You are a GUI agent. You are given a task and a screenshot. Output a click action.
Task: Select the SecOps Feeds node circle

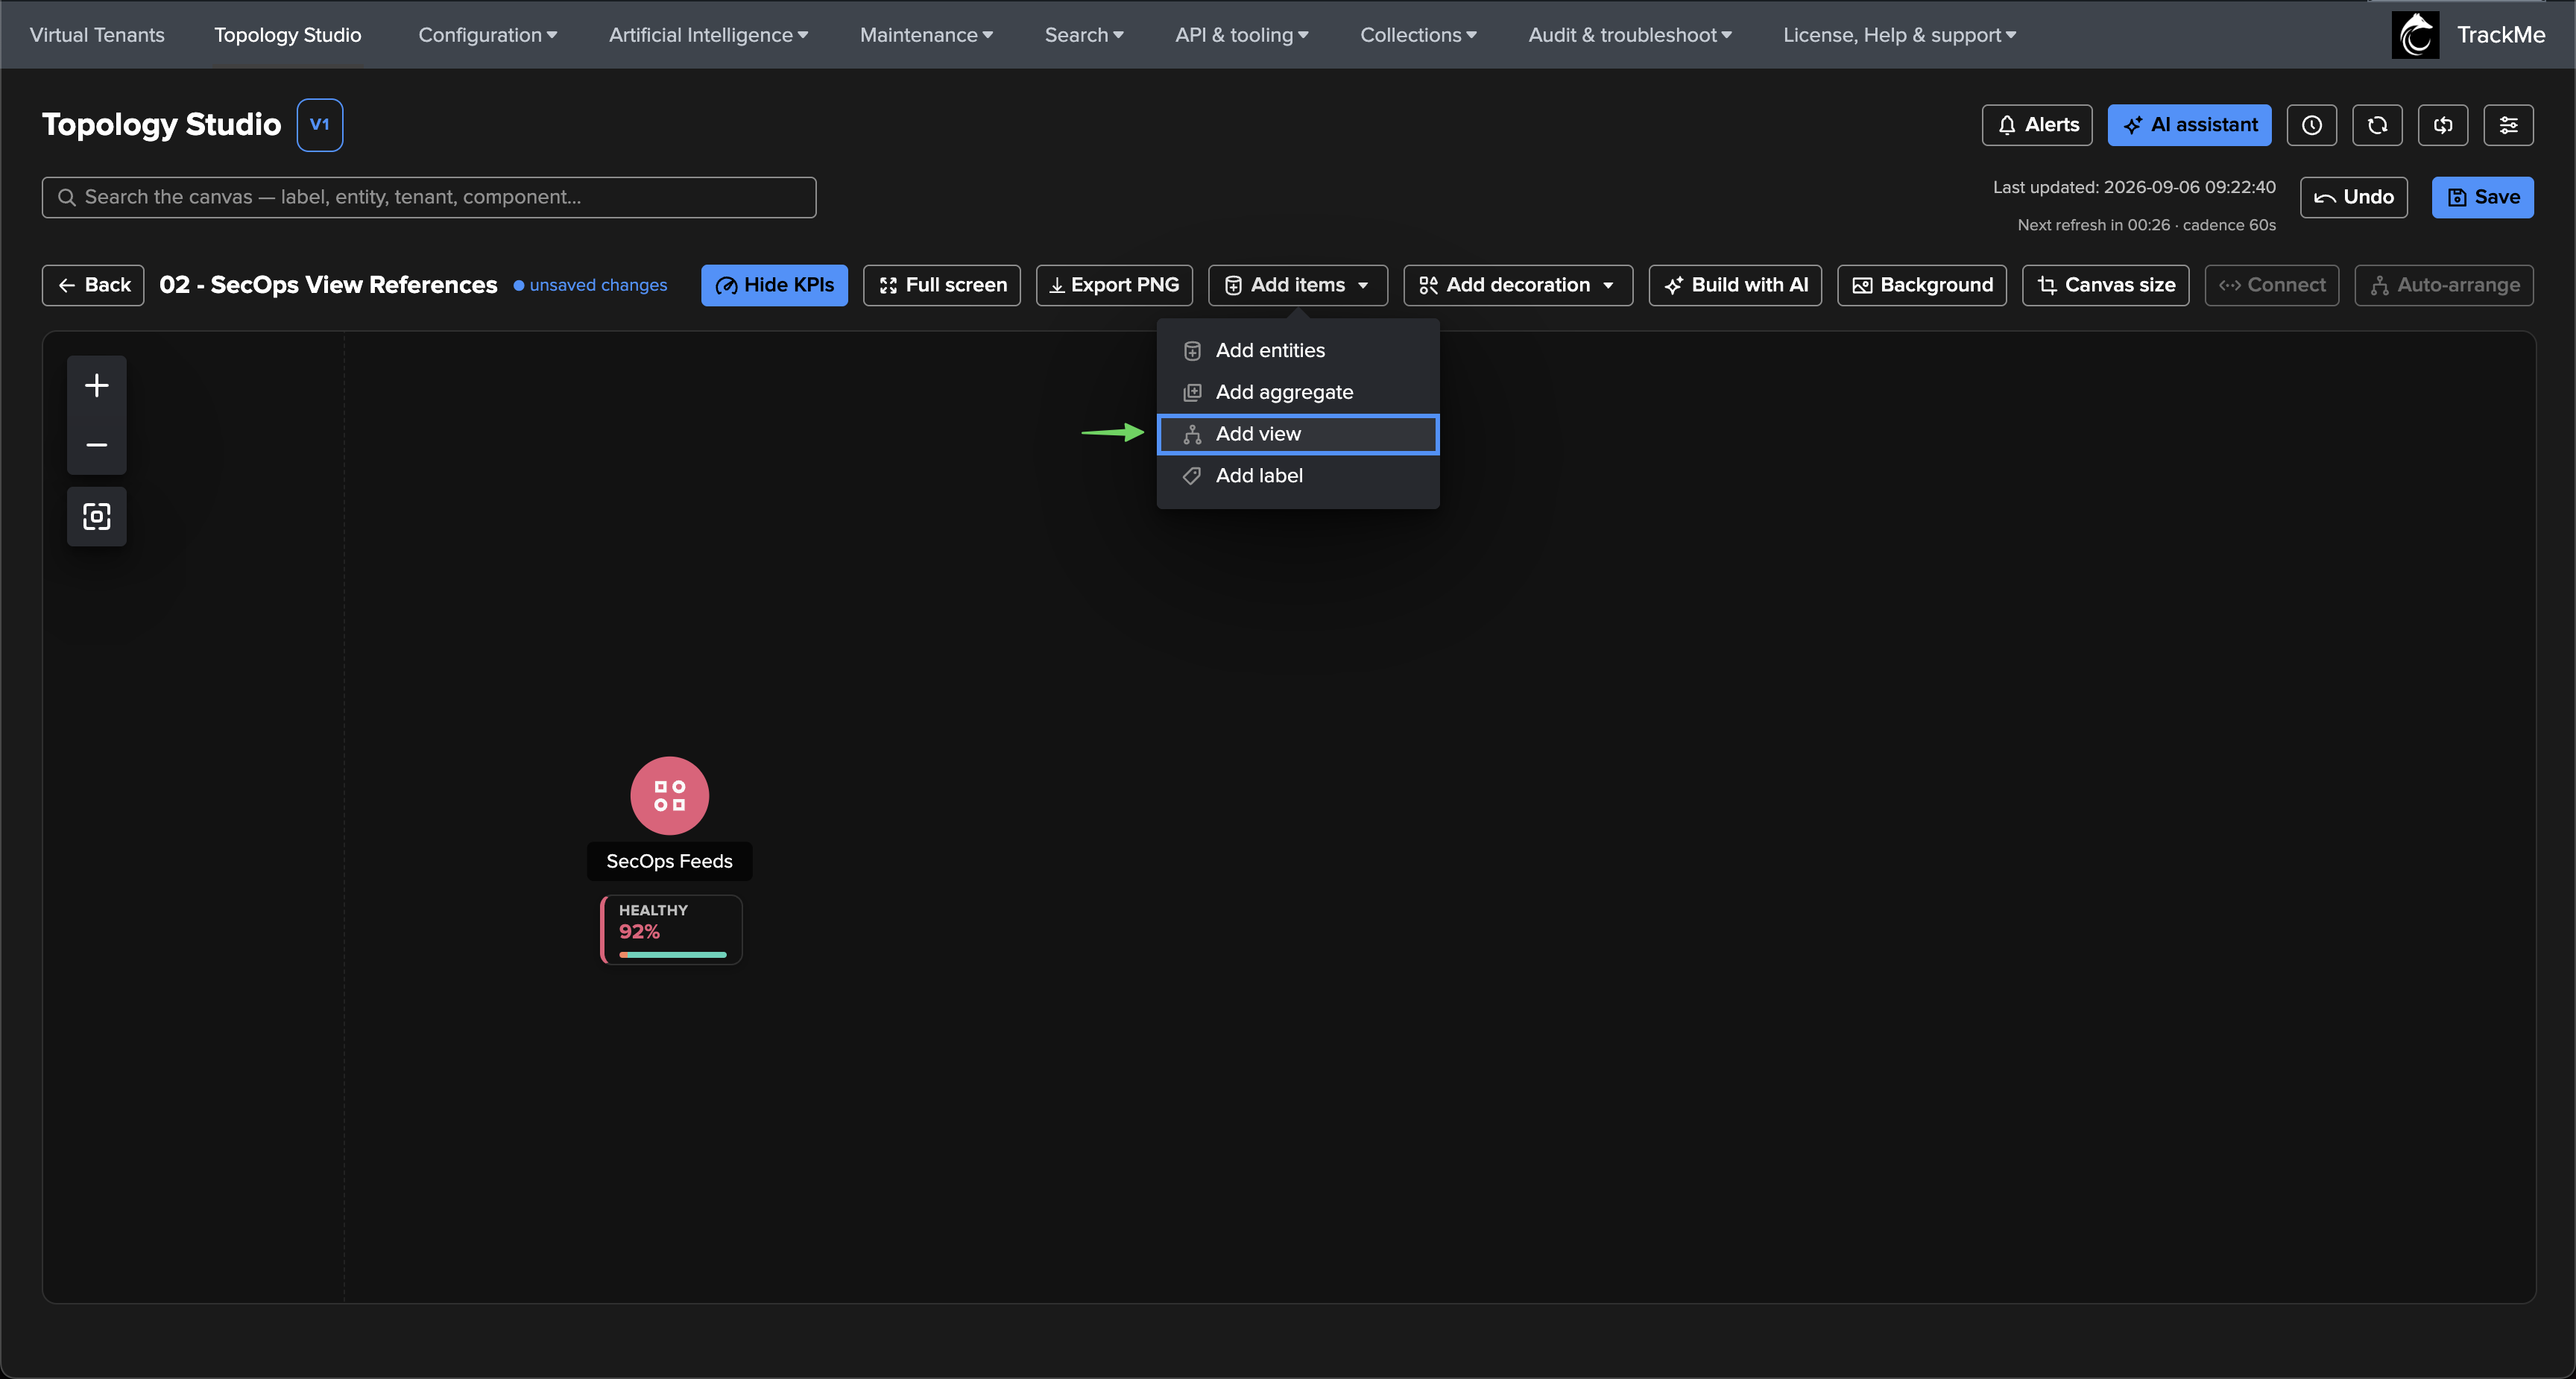669,796
